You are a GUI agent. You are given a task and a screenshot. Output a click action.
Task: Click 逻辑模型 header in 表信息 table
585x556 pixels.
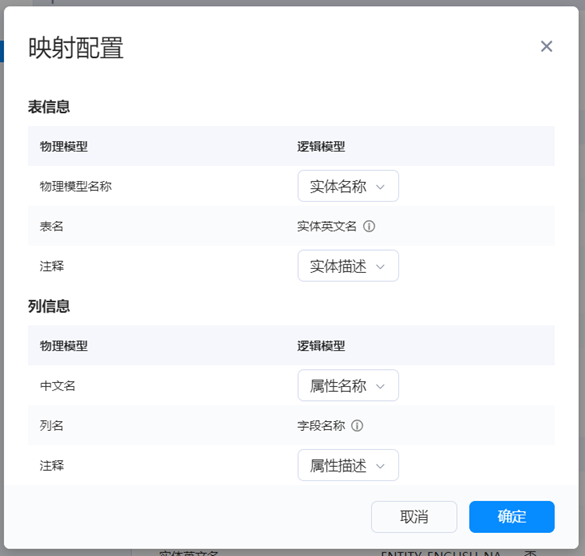pyautogui.click(x=321, y=146)
